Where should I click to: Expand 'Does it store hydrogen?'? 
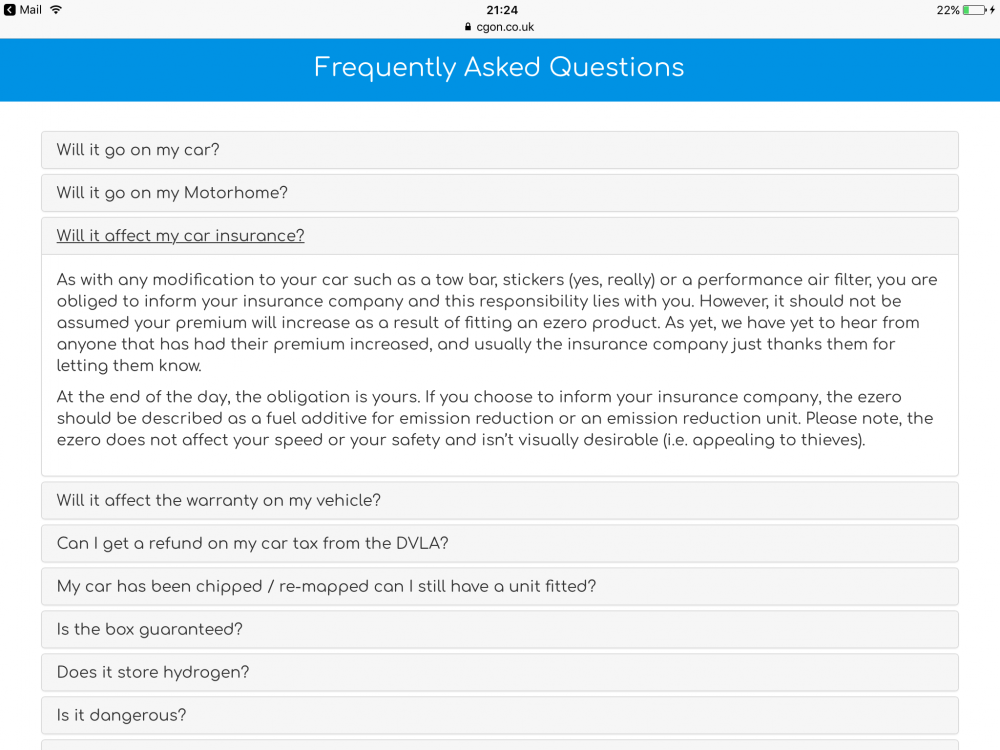coord(499,672)
